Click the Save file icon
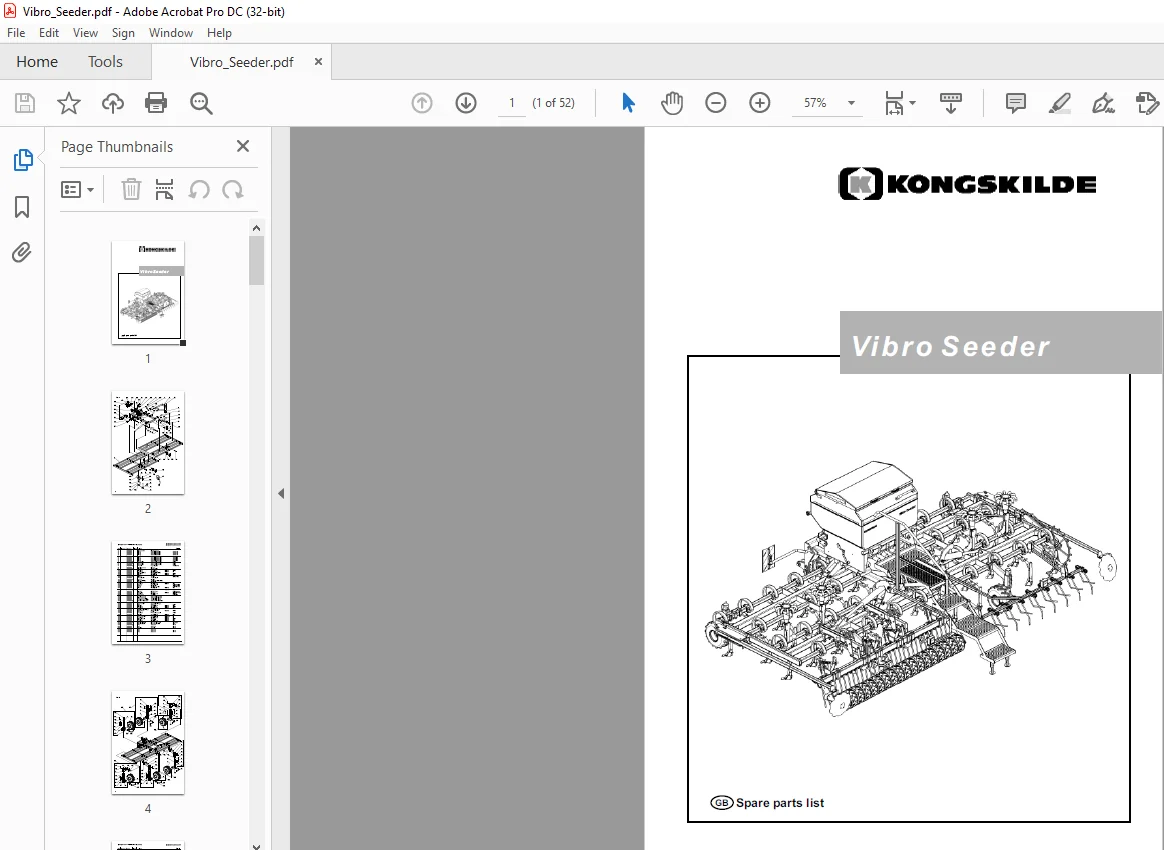This screenshot has width=1164, height=850. pyautogui.click(x=25, y=103)
